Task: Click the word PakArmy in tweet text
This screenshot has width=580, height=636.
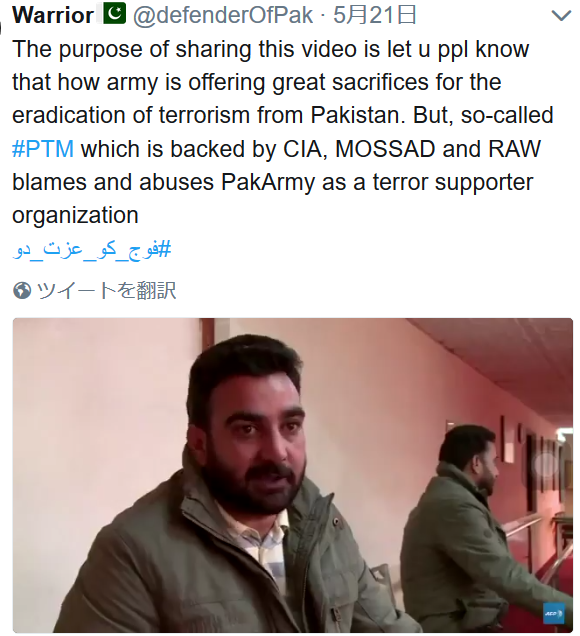Action: [x=268, y=182]
